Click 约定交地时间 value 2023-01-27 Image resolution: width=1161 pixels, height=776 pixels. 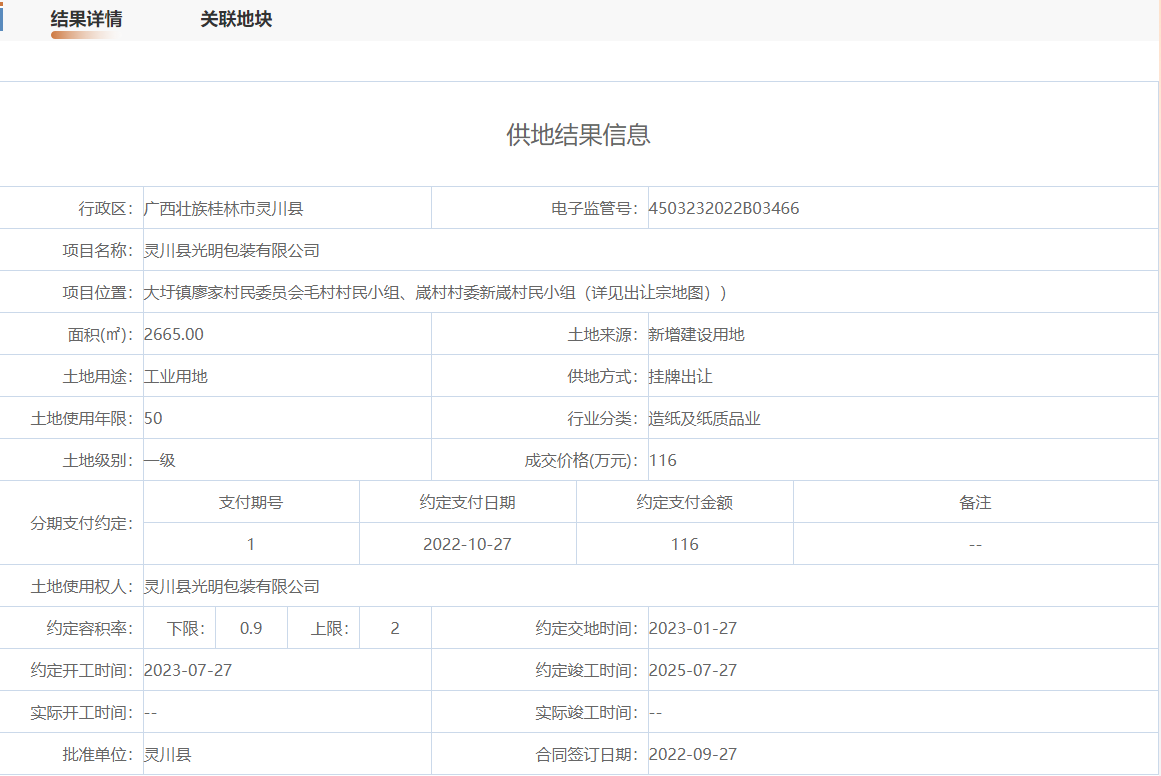coord(693,629)
